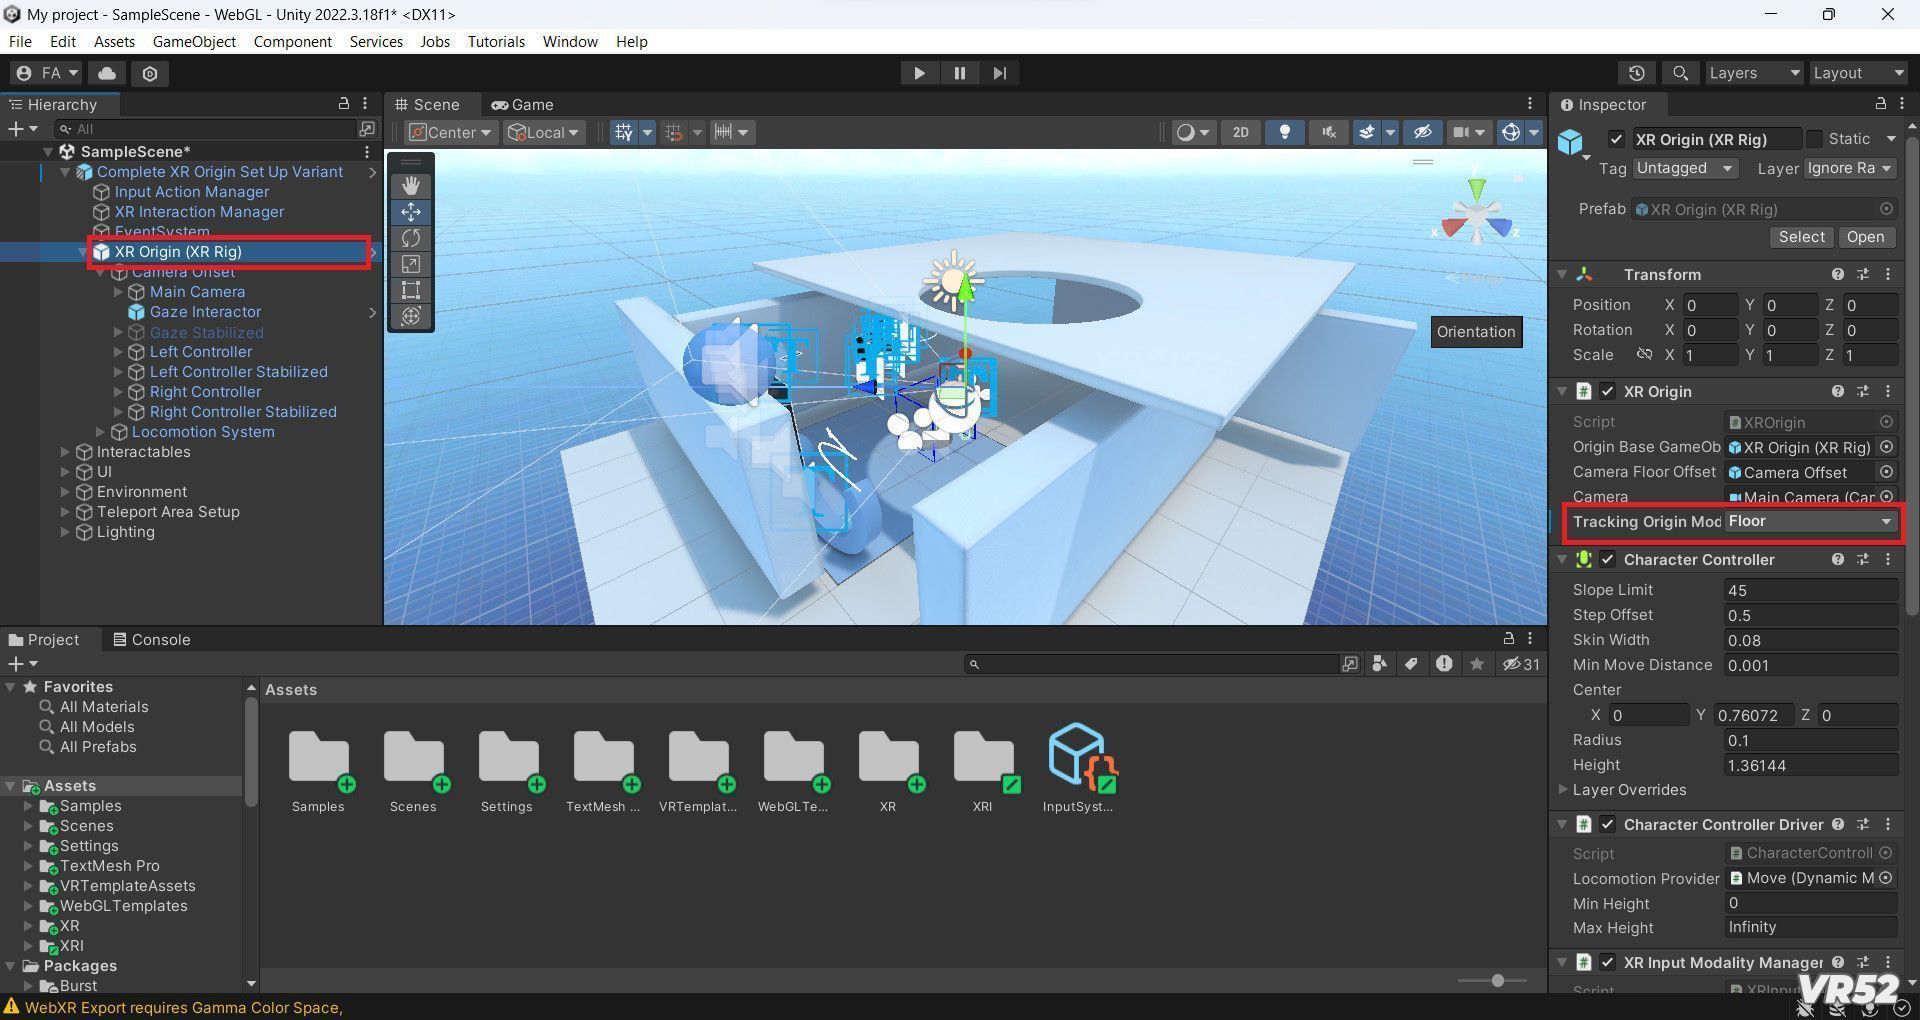Open the Window menu
The height and width of the screenshot is (1020, 1920).
point(570,41)
